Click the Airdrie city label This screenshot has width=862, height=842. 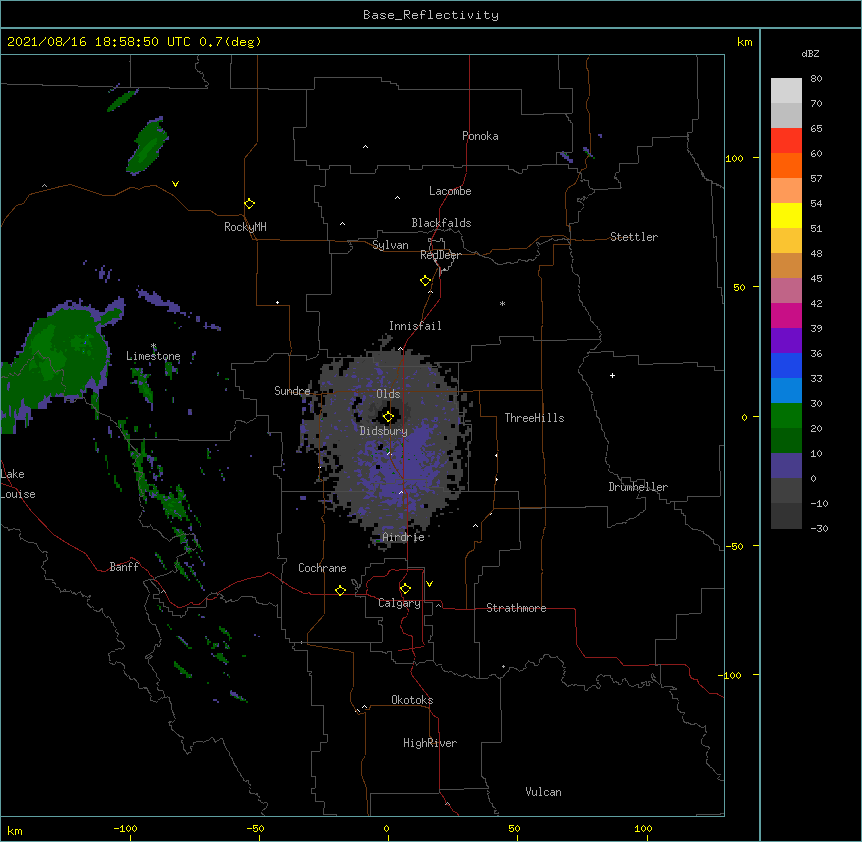coord(403,537)
